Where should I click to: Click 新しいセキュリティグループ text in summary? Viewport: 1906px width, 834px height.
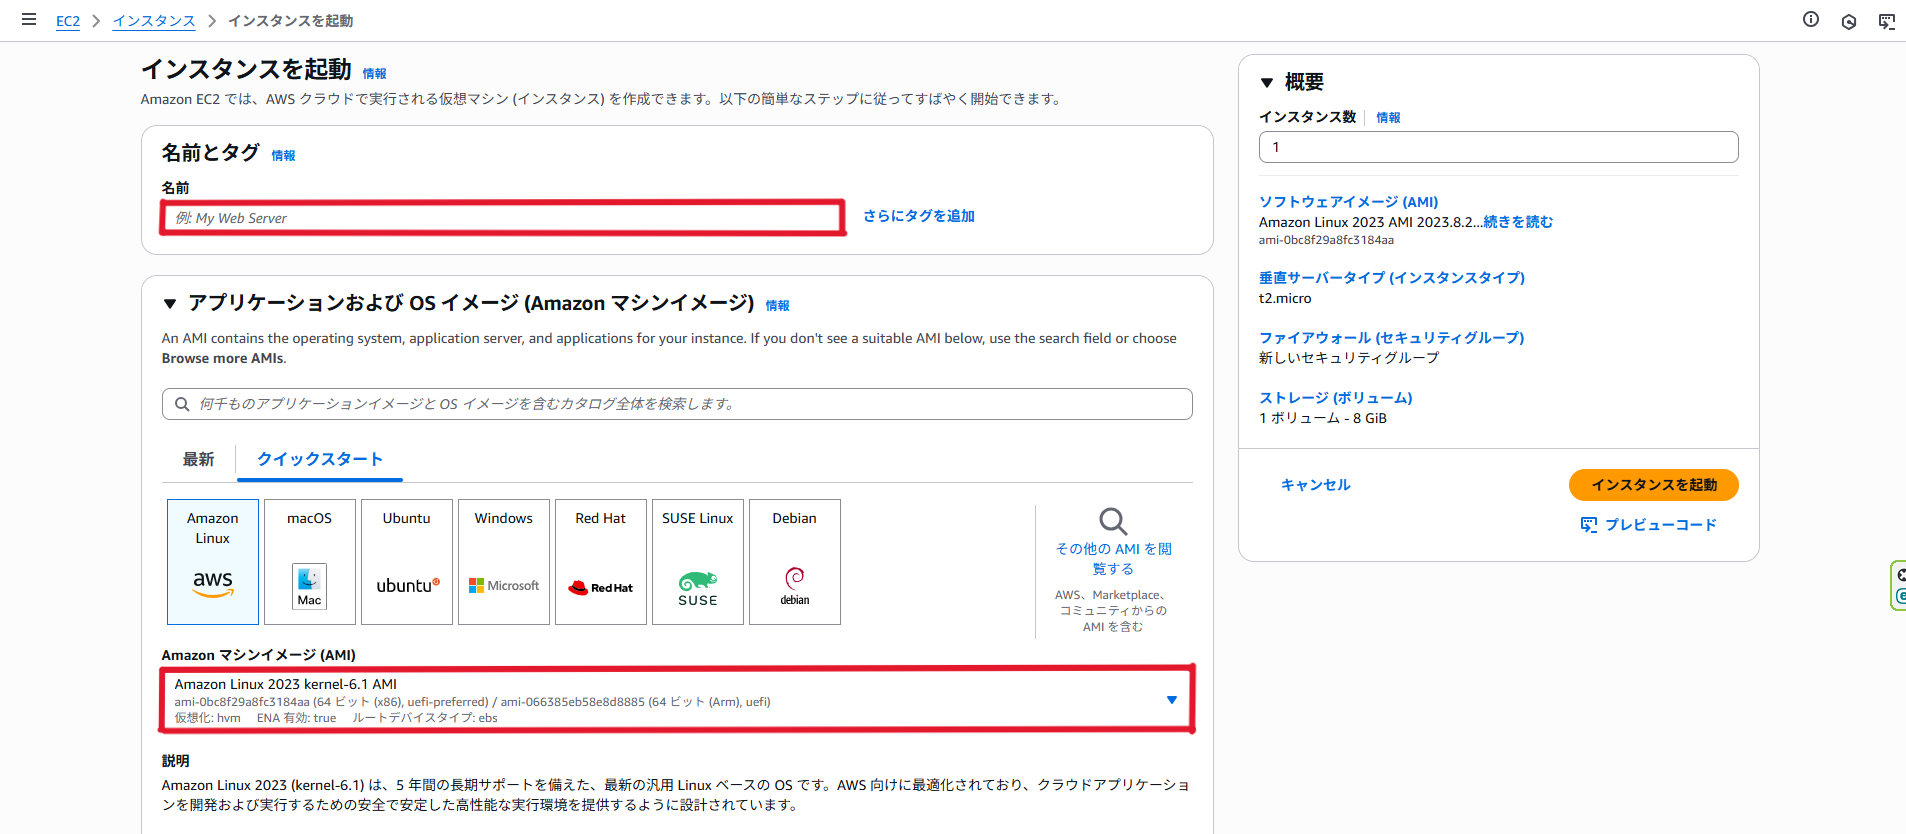[x=1349, y=358]
